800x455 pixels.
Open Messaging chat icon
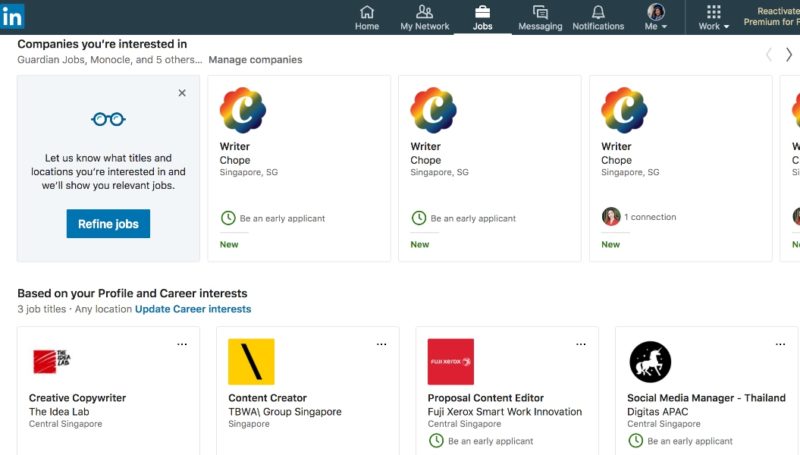(540, 12)
